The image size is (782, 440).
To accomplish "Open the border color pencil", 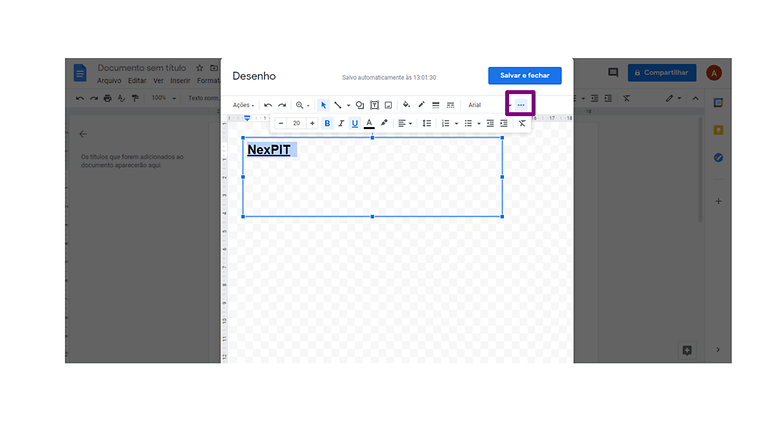I will [x=421, y=105].
